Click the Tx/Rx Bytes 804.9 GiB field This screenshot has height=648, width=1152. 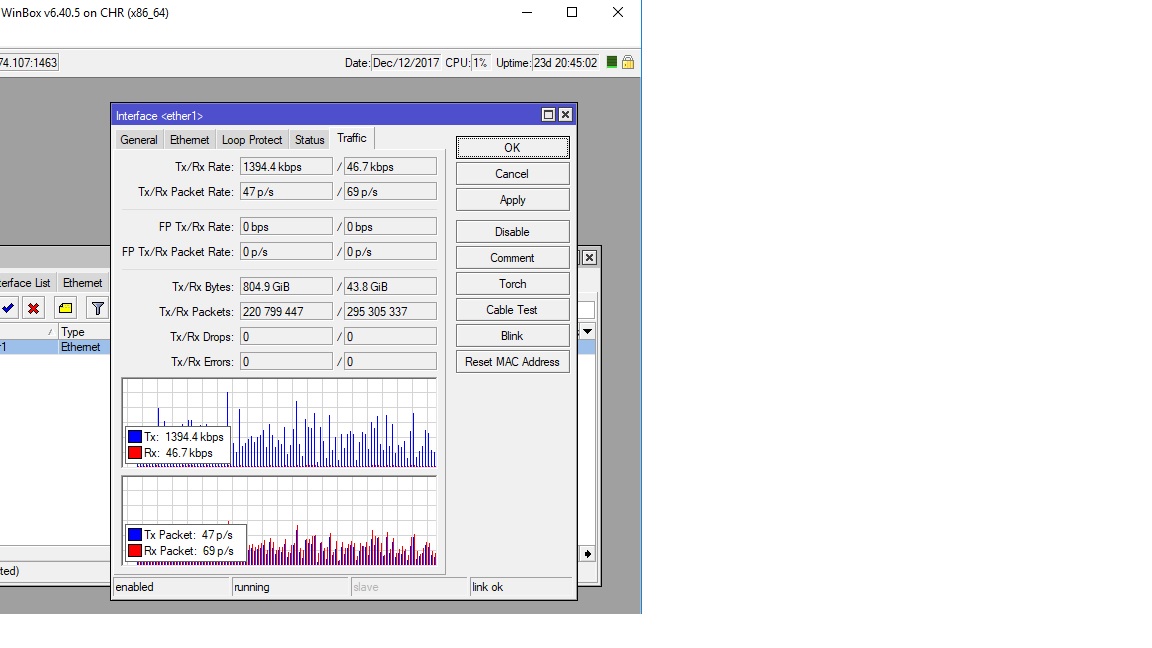point(286,287)
